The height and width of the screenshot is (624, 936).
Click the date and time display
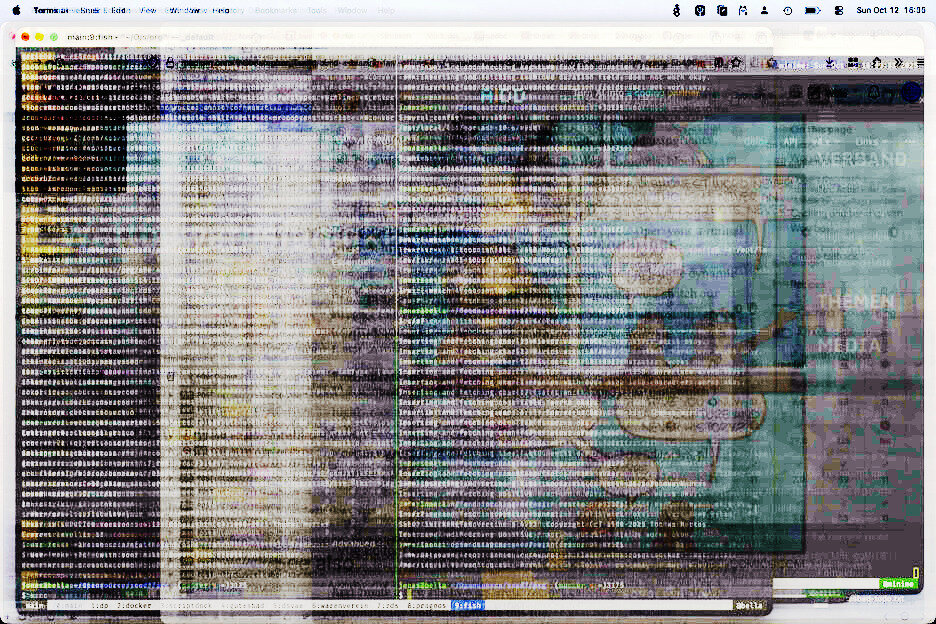(x=888, y=10)
